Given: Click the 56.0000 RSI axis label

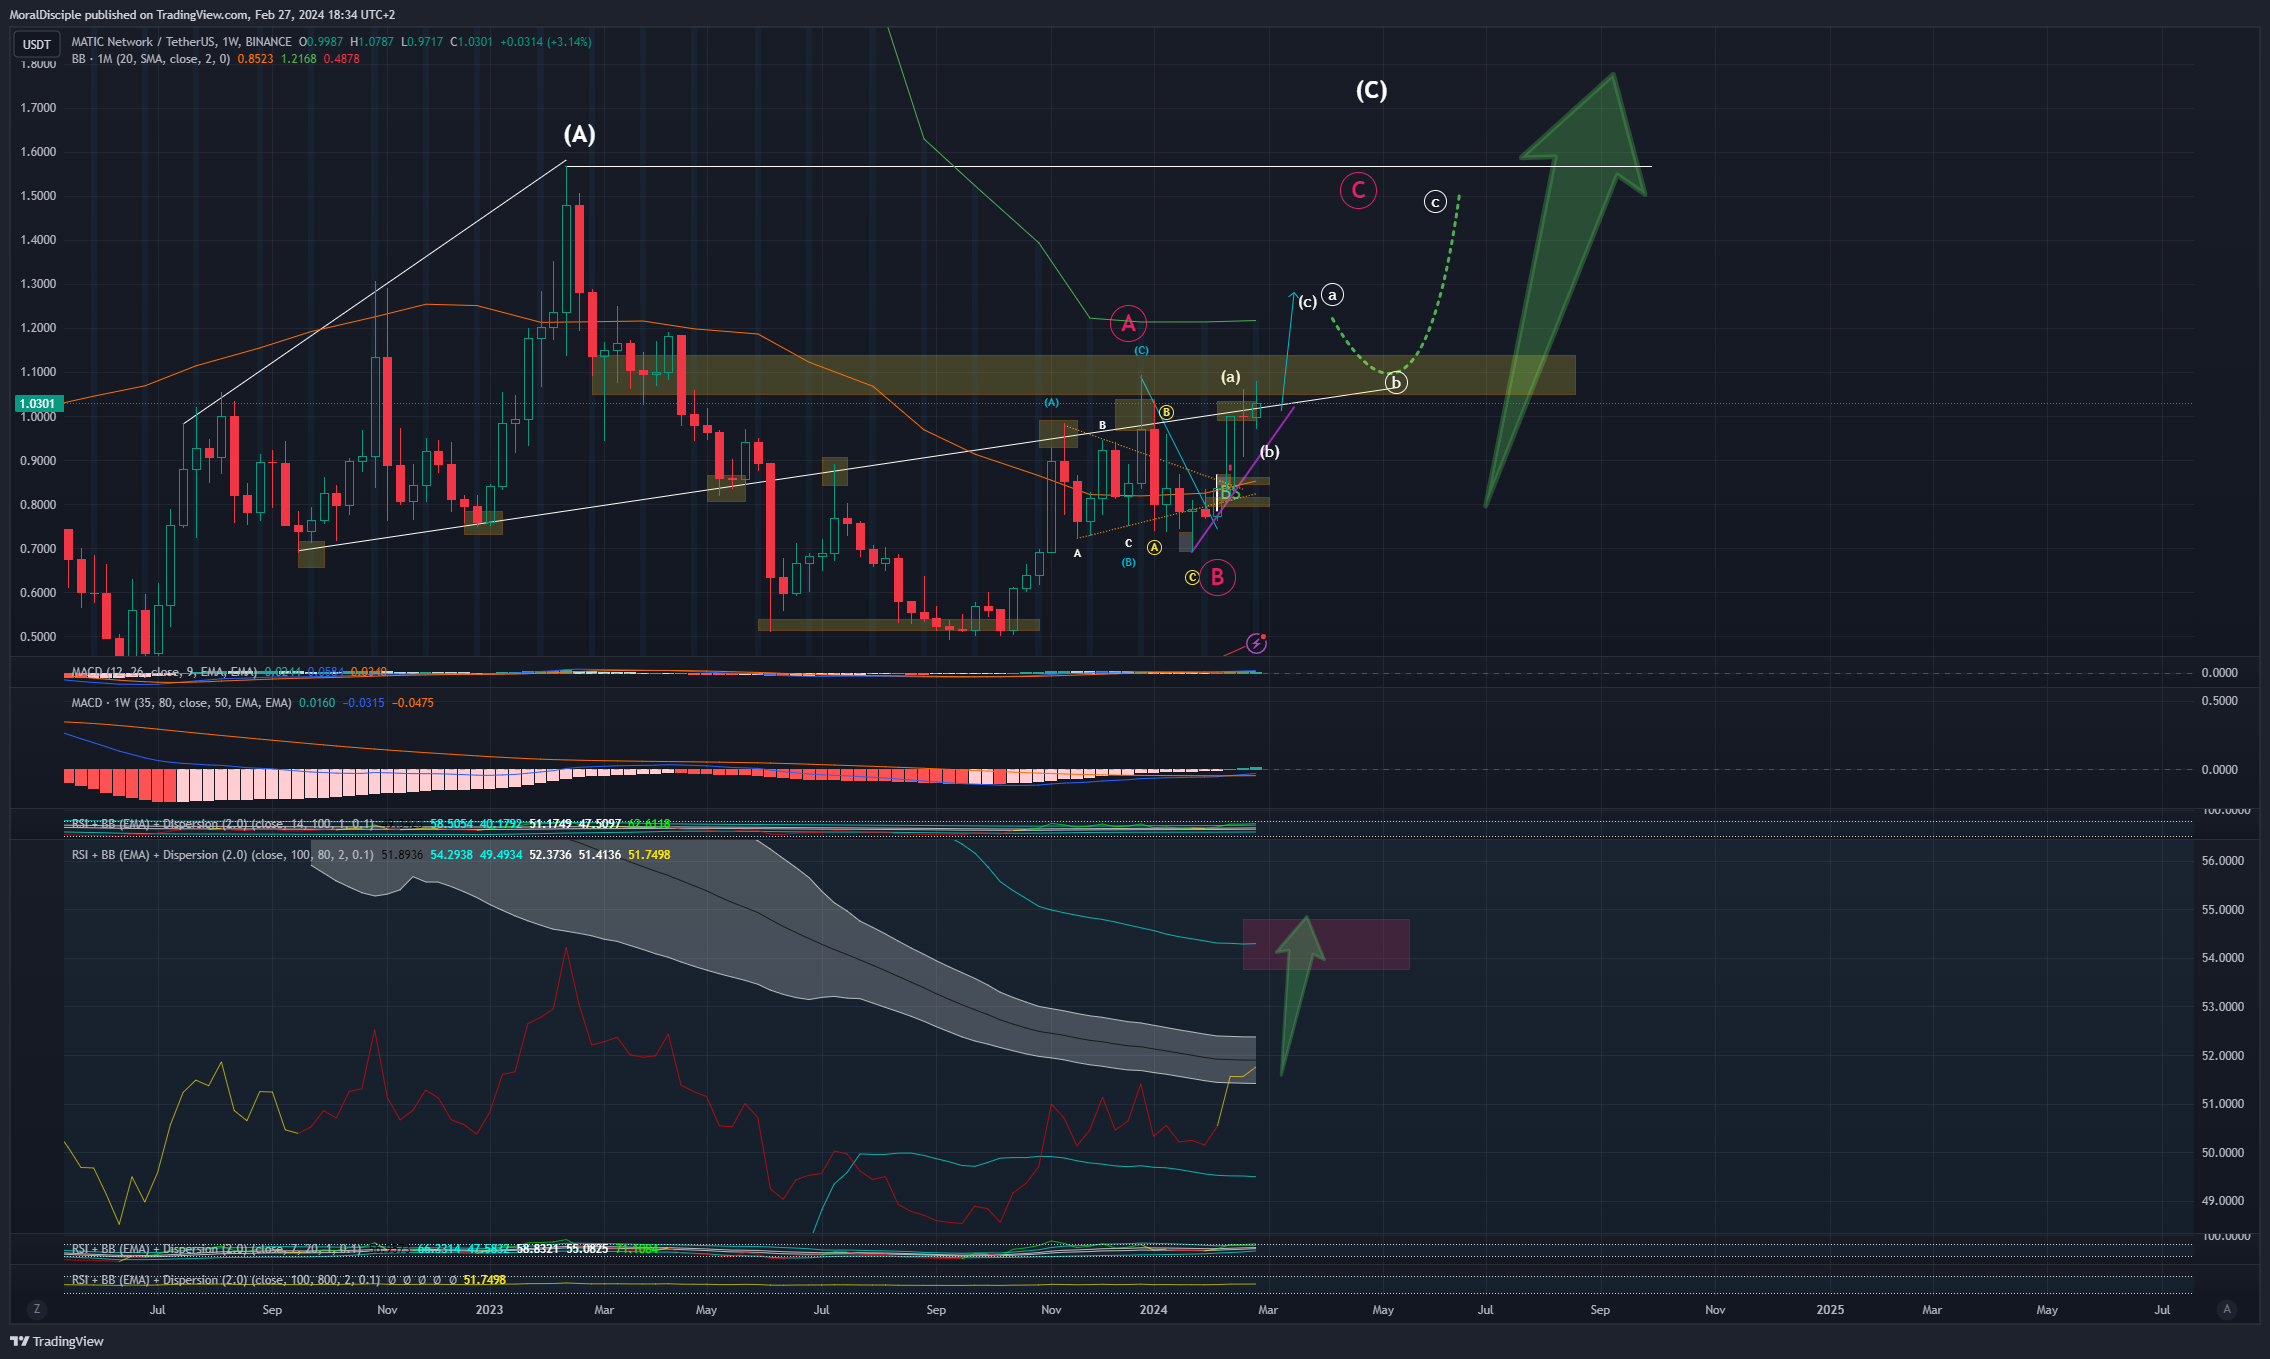Looking at the screenshot, I should pos(2223,861).
